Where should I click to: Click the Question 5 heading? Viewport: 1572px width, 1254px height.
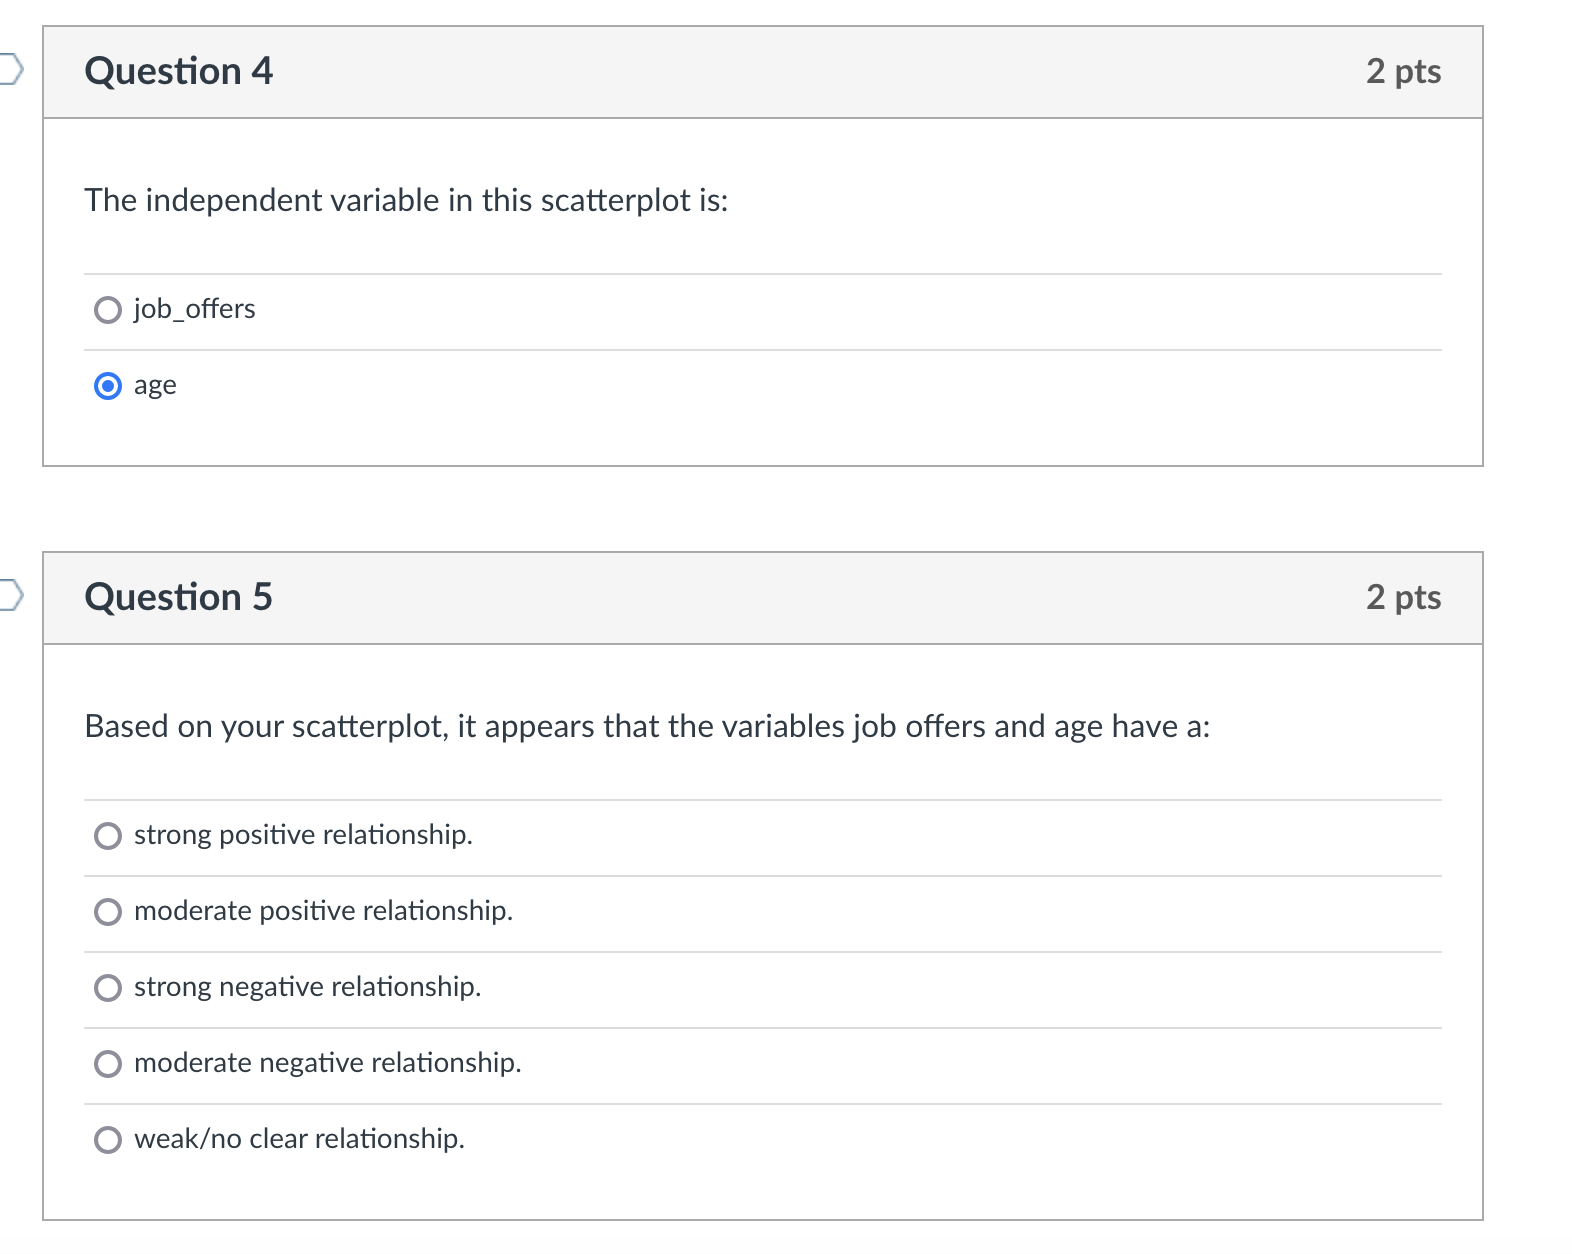179,597
